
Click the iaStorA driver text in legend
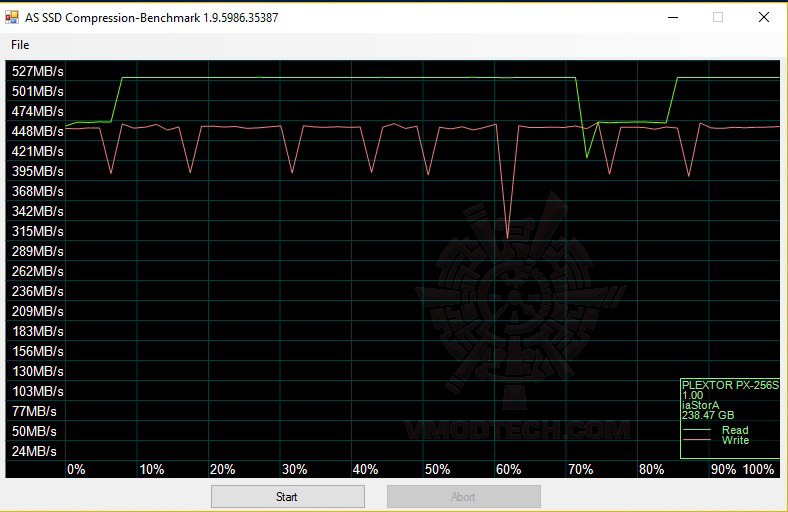pos(701,405)
